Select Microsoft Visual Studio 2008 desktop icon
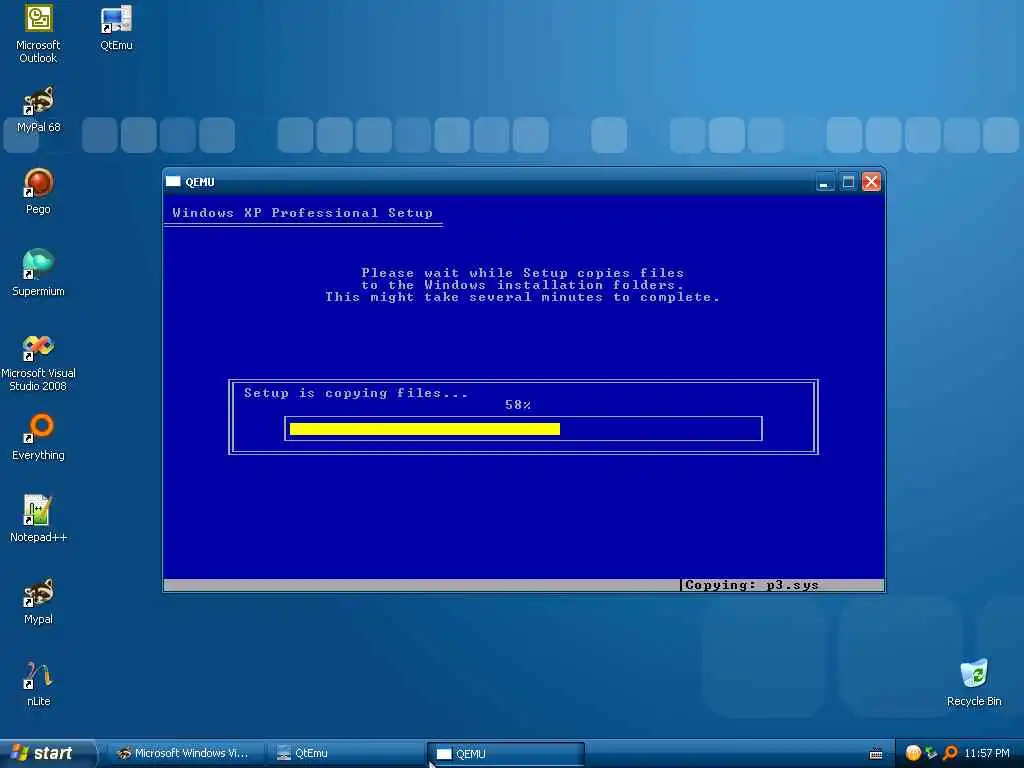 38,362
